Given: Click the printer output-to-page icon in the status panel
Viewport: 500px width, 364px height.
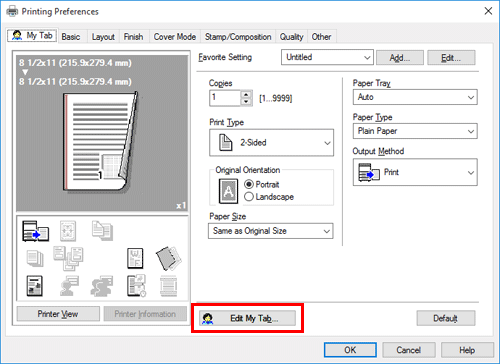Looking at the screenshot, I should [35, 231].
